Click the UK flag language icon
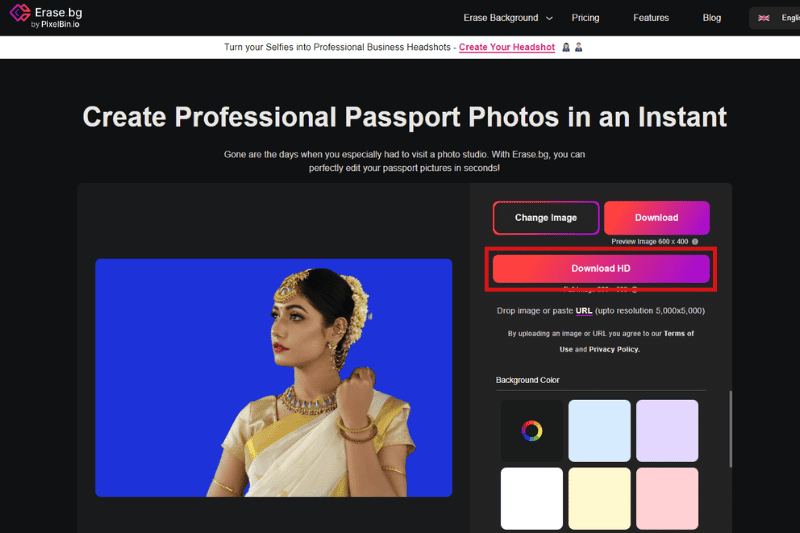Screen dimensions: 800x533 pos(764,18)
